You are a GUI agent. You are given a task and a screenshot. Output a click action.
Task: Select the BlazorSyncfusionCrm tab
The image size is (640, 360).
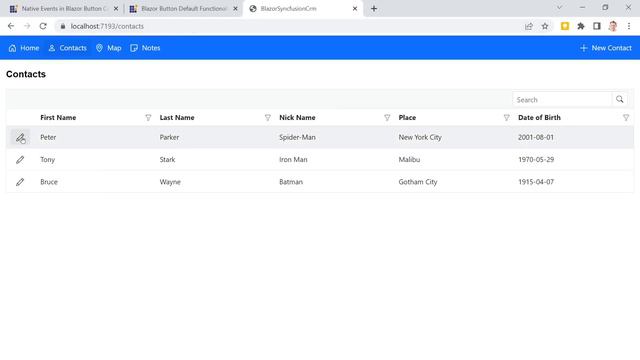[303, 9]
